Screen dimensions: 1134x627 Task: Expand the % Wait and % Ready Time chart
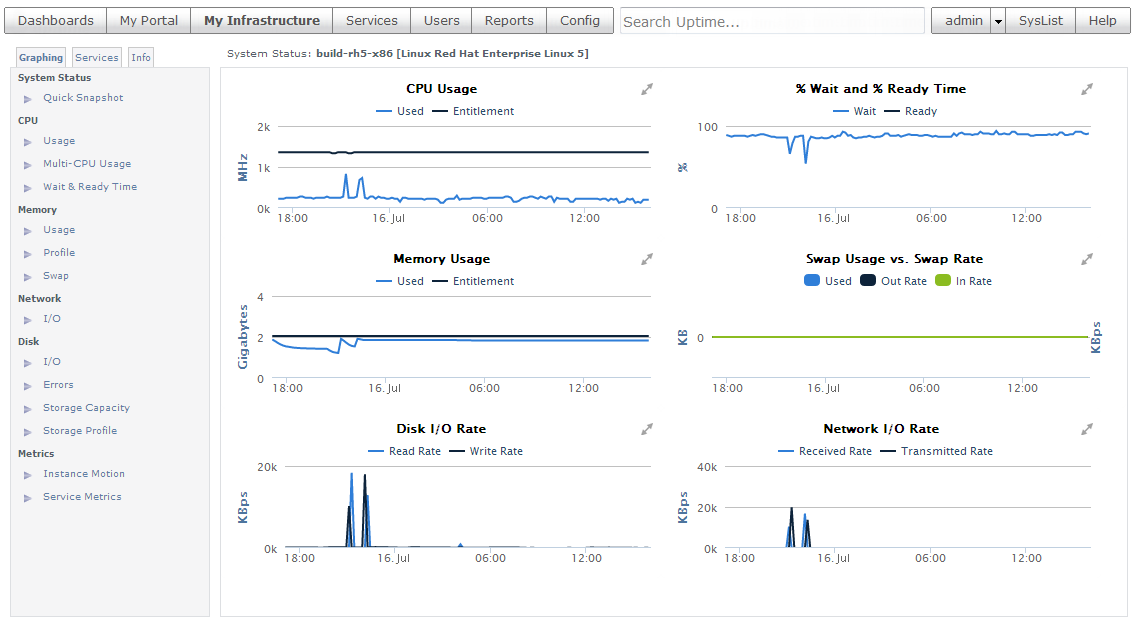pyautogui.click(x=1086, y=90)
